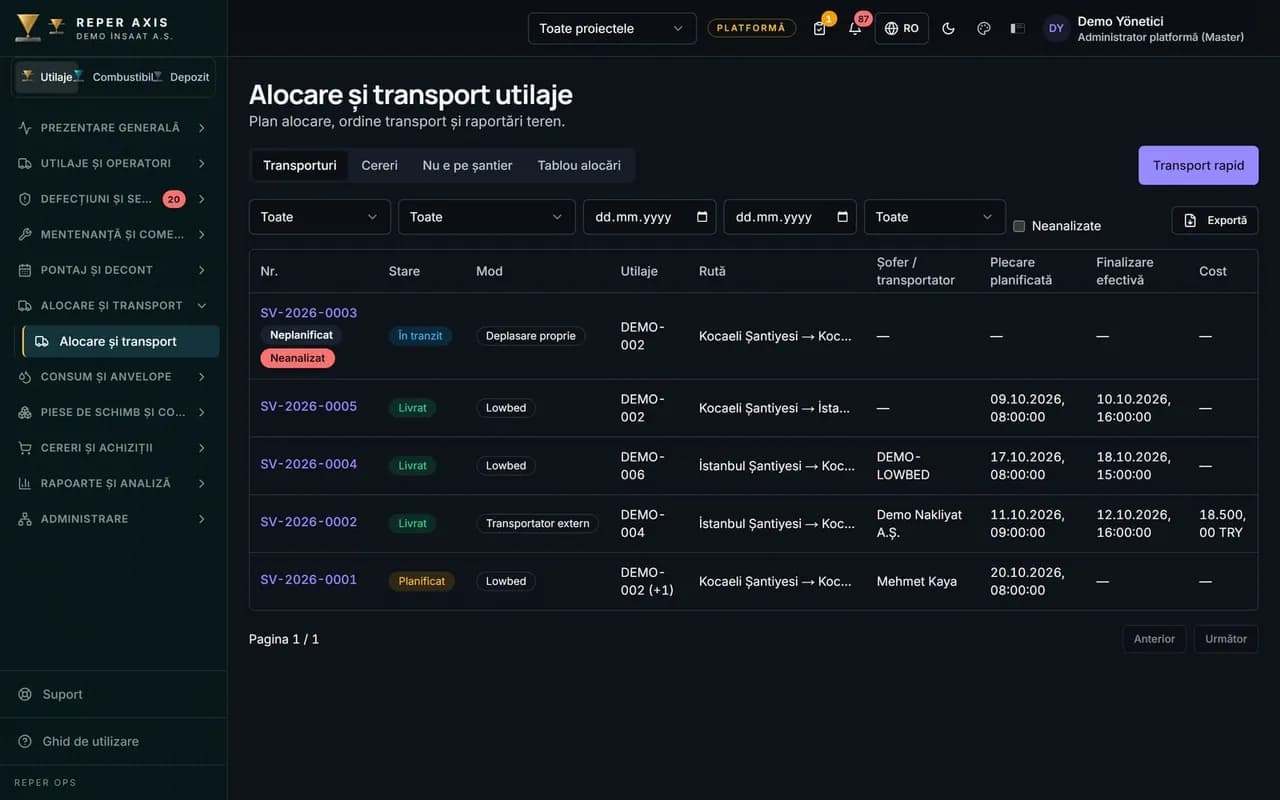Click the DY user avatar

pyautogui.click(x=1056, y=28)
